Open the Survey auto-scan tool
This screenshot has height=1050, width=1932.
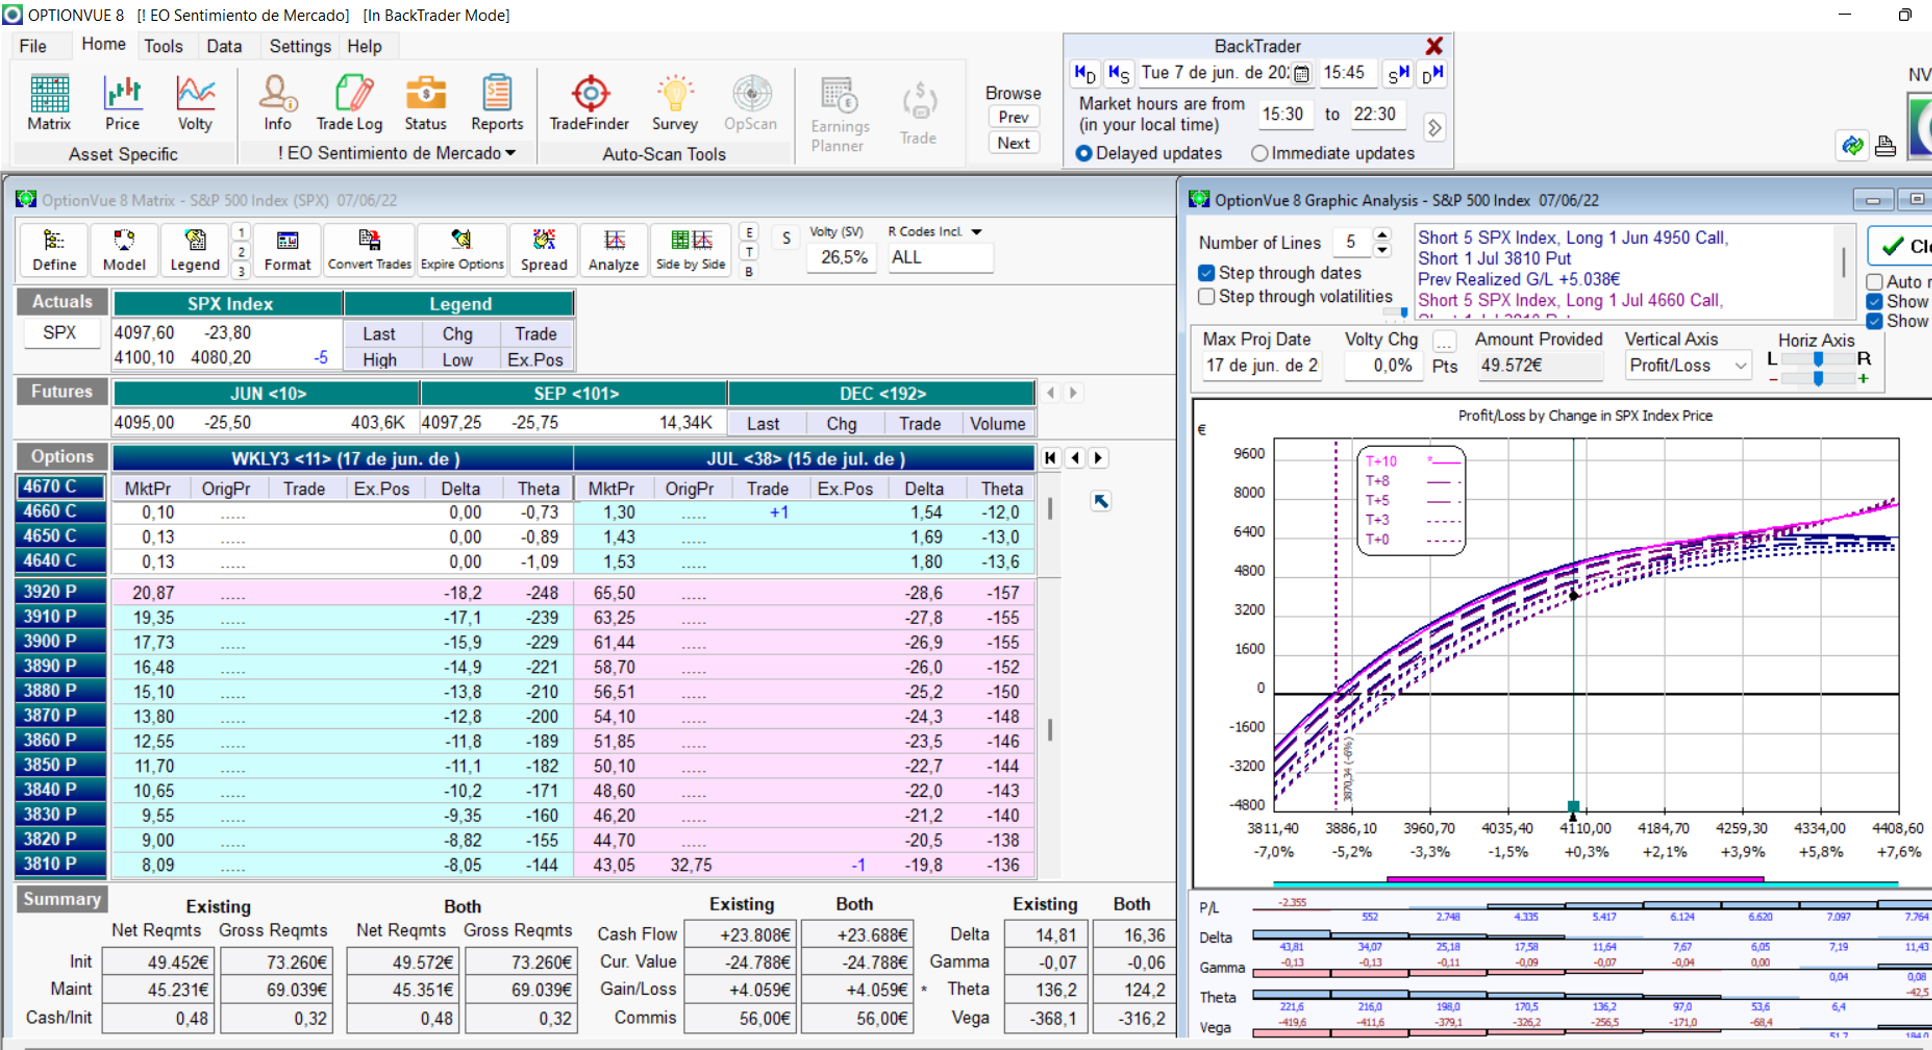click(675, 103)
